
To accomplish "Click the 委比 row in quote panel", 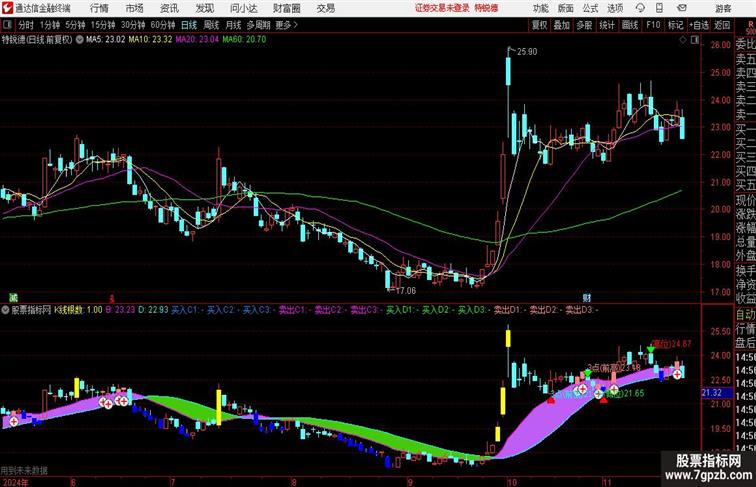I will click(x=745, y=45).
